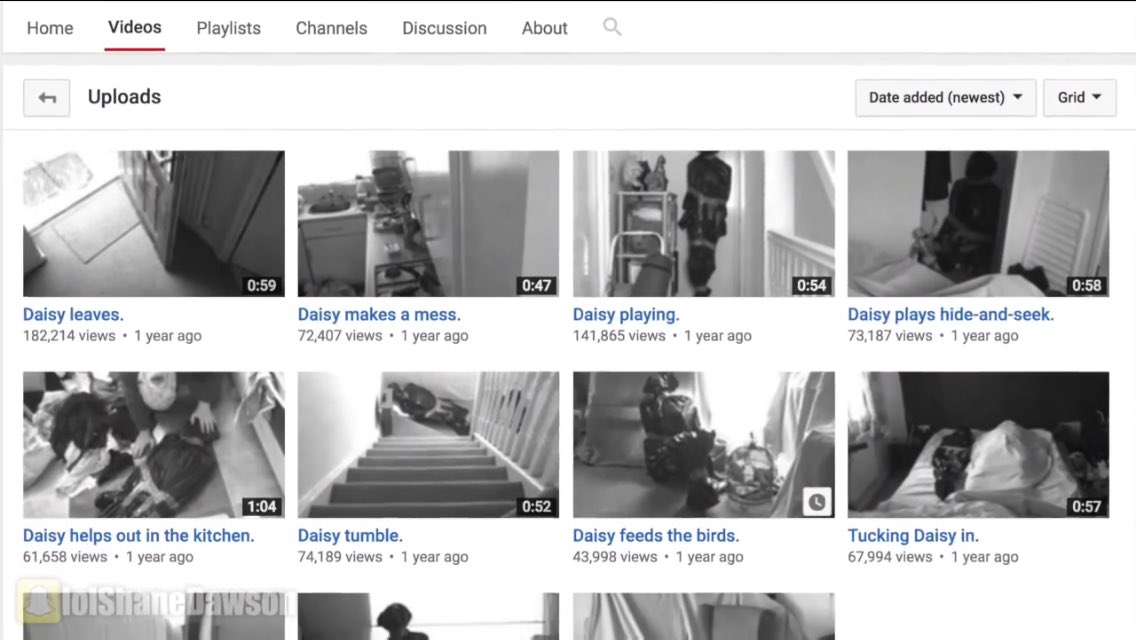Click the 73,187 views text
This screenshot has width=1136, height=640.
(x=890, y=336)
